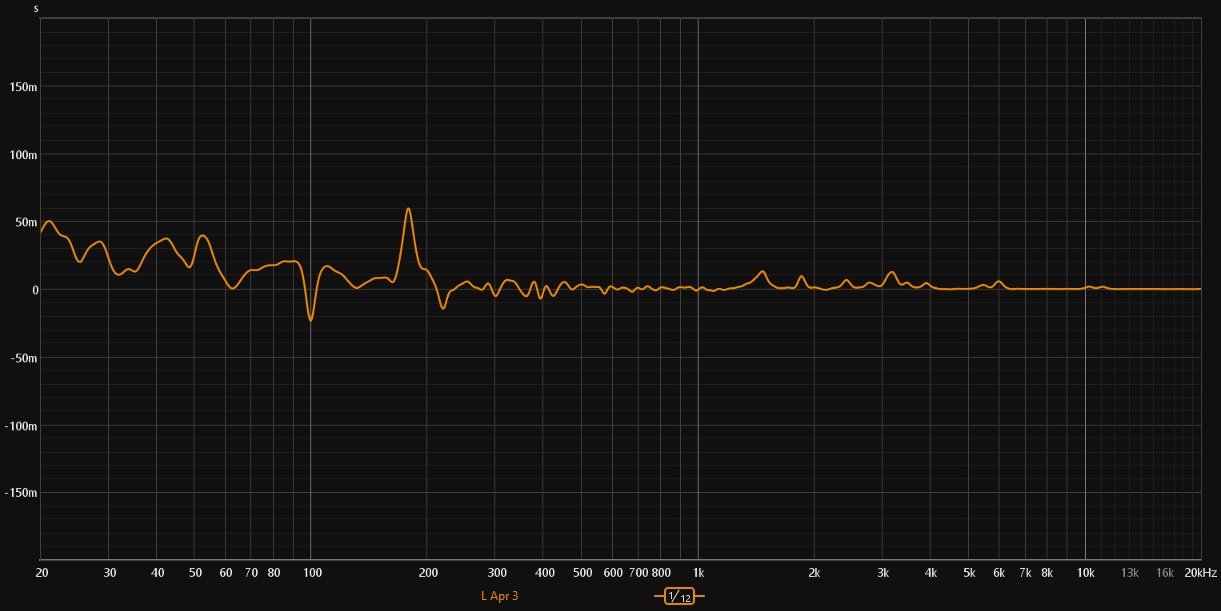The image size is (1221, 611).
Task: Click the '30' frequency axis label
Action: pos(110,573)
